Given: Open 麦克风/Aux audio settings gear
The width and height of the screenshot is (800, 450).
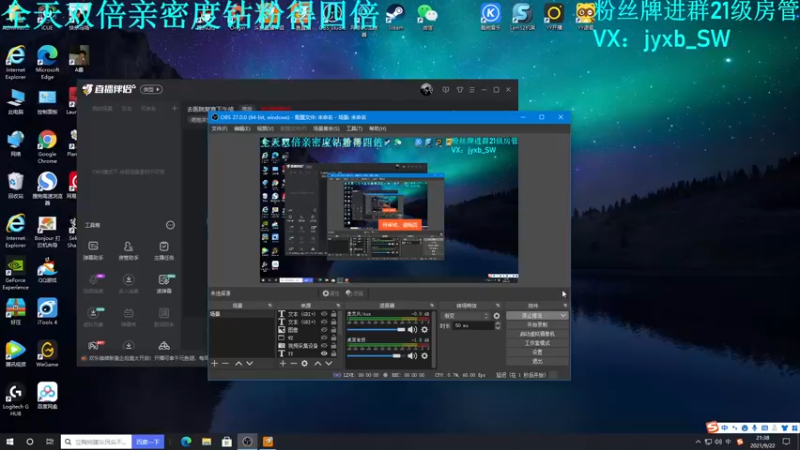Looking at the screenshot, I should pyautogui.click(x=424, y=330).
